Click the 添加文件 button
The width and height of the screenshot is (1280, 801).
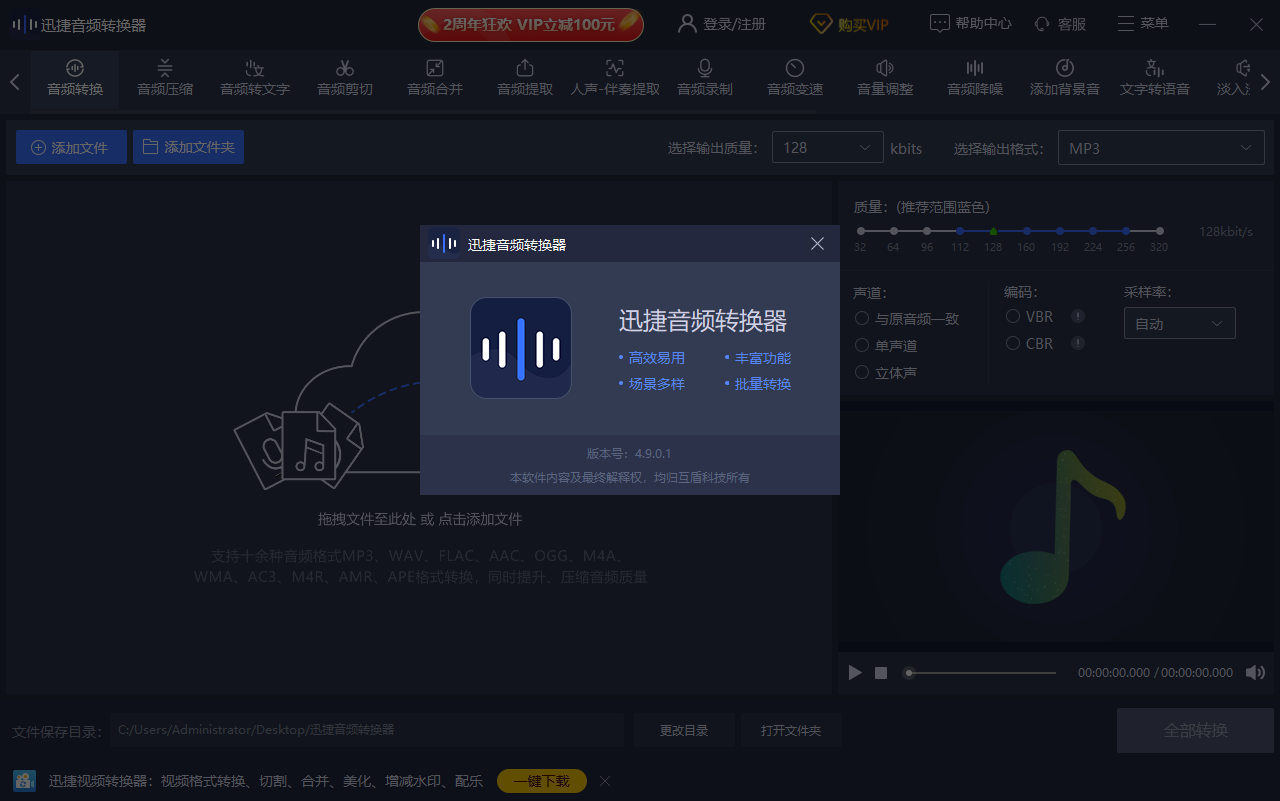click(71, 147)
